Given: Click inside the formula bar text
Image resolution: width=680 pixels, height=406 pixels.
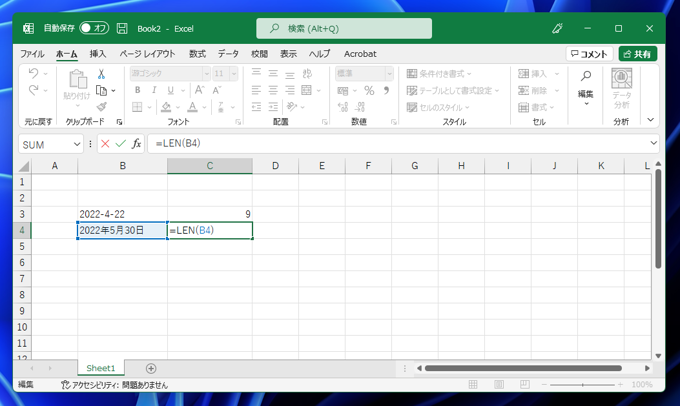Looking at the screenshot, I should tap(178, 143).
